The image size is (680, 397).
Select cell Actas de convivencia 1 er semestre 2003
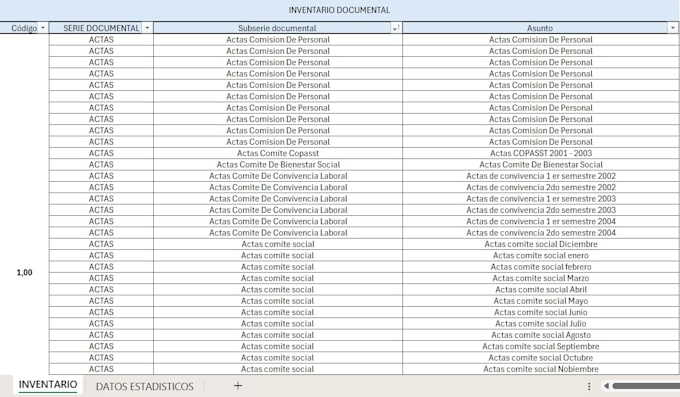pos(541,199)
